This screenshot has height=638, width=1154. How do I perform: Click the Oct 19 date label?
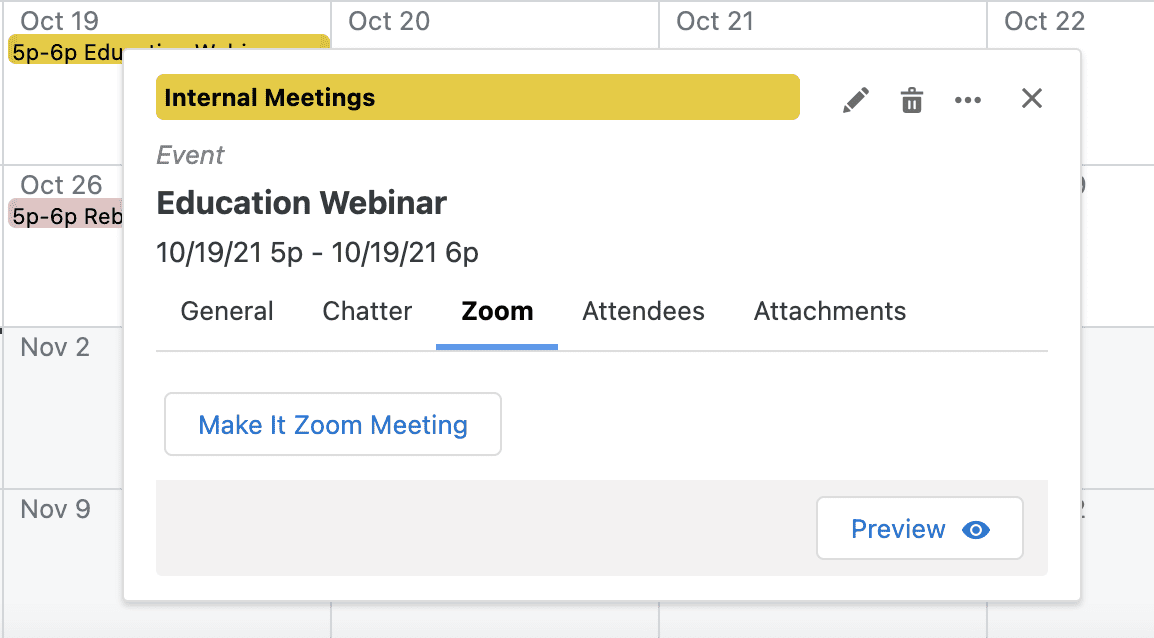59,21
